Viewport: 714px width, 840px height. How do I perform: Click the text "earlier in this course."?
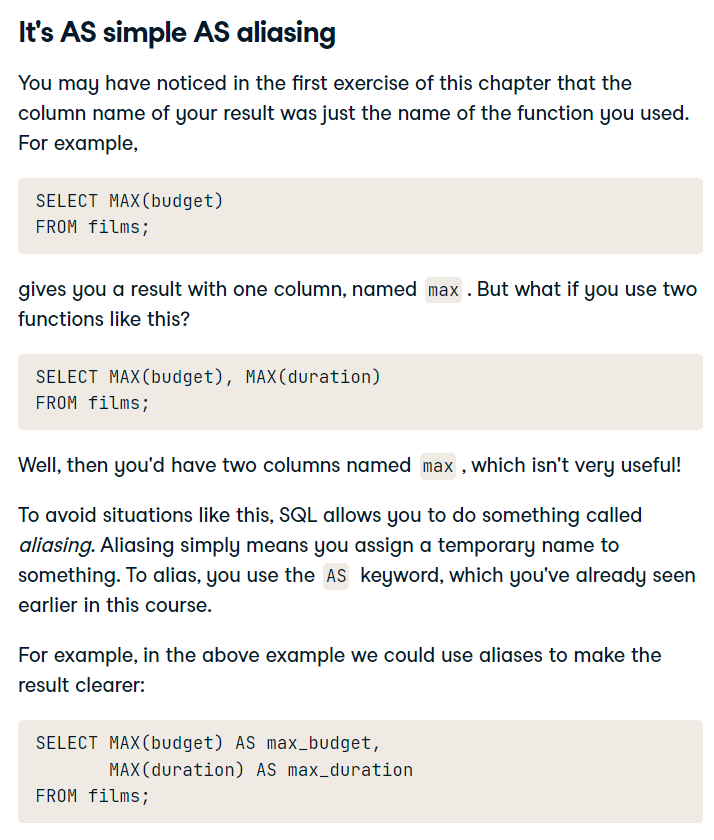pos(115,605)
